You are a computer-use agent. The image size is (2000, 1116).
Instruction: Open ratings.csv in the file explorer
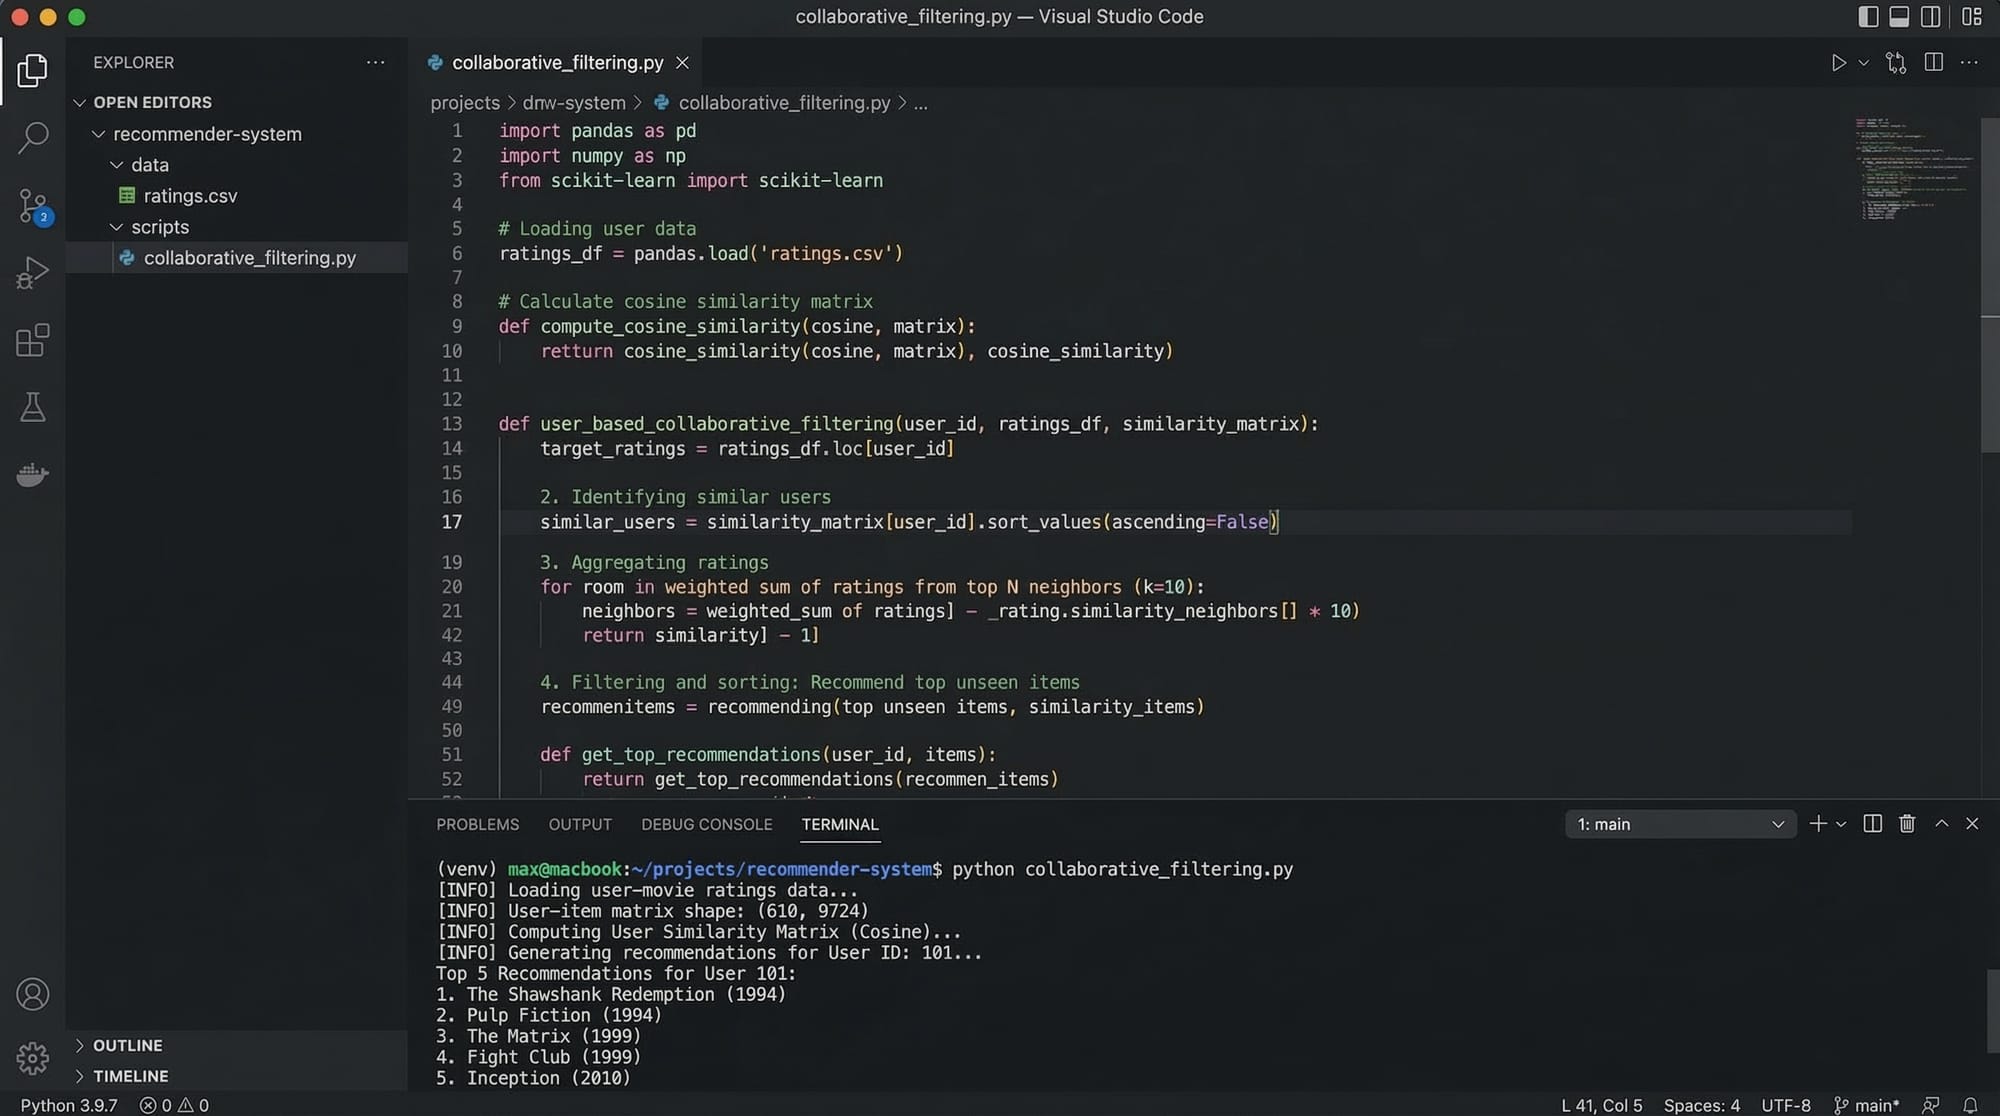click(190, 196)
